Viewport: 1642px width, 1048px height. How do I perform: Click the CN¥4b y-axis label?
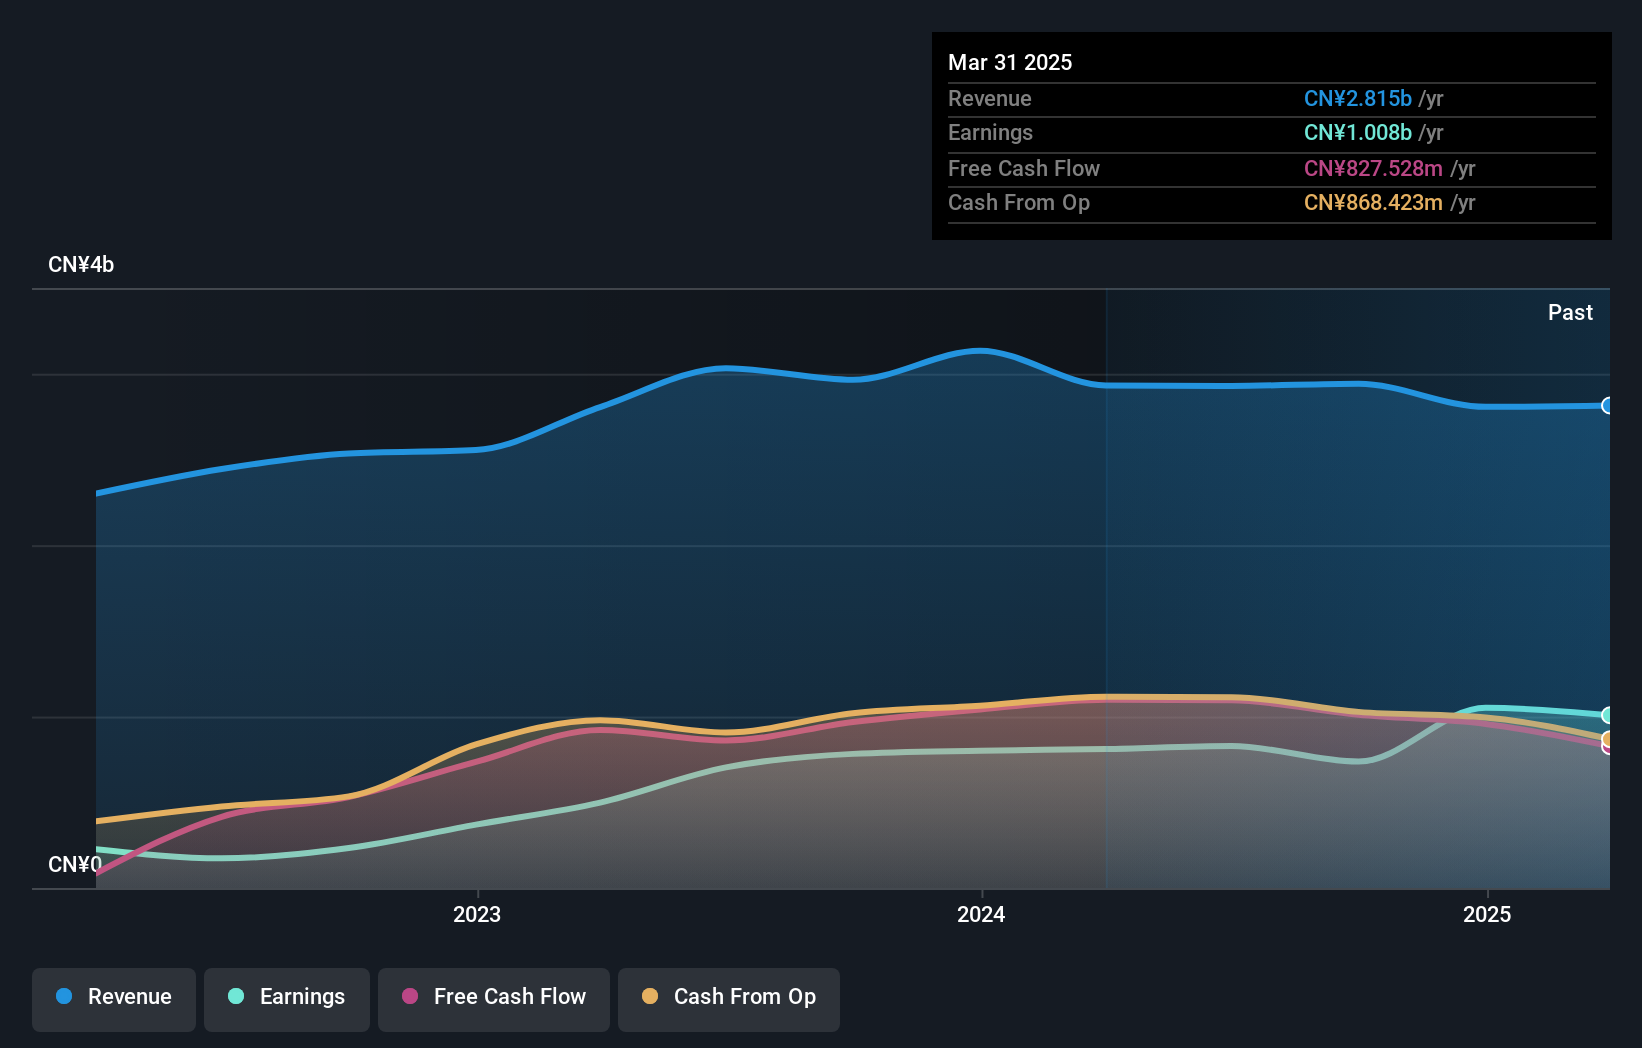pos(81,265)
